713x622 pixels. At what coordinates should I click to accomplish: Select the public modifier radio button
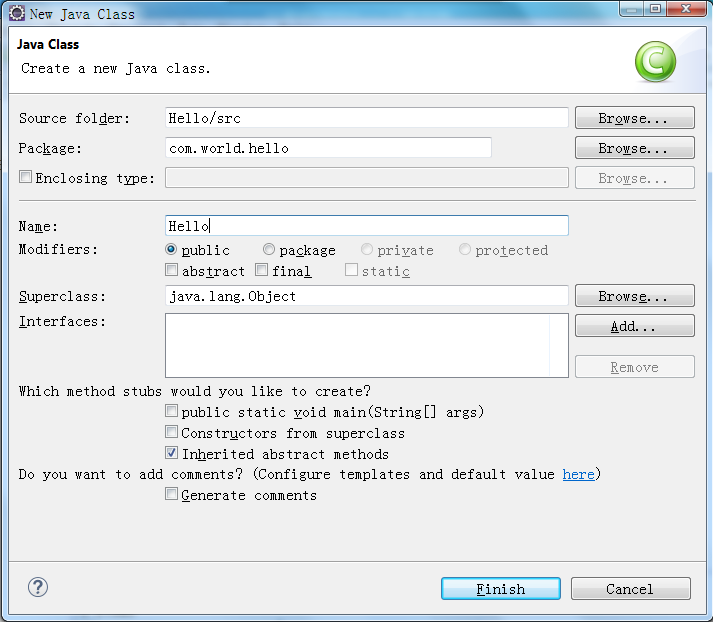coord(171,249)
